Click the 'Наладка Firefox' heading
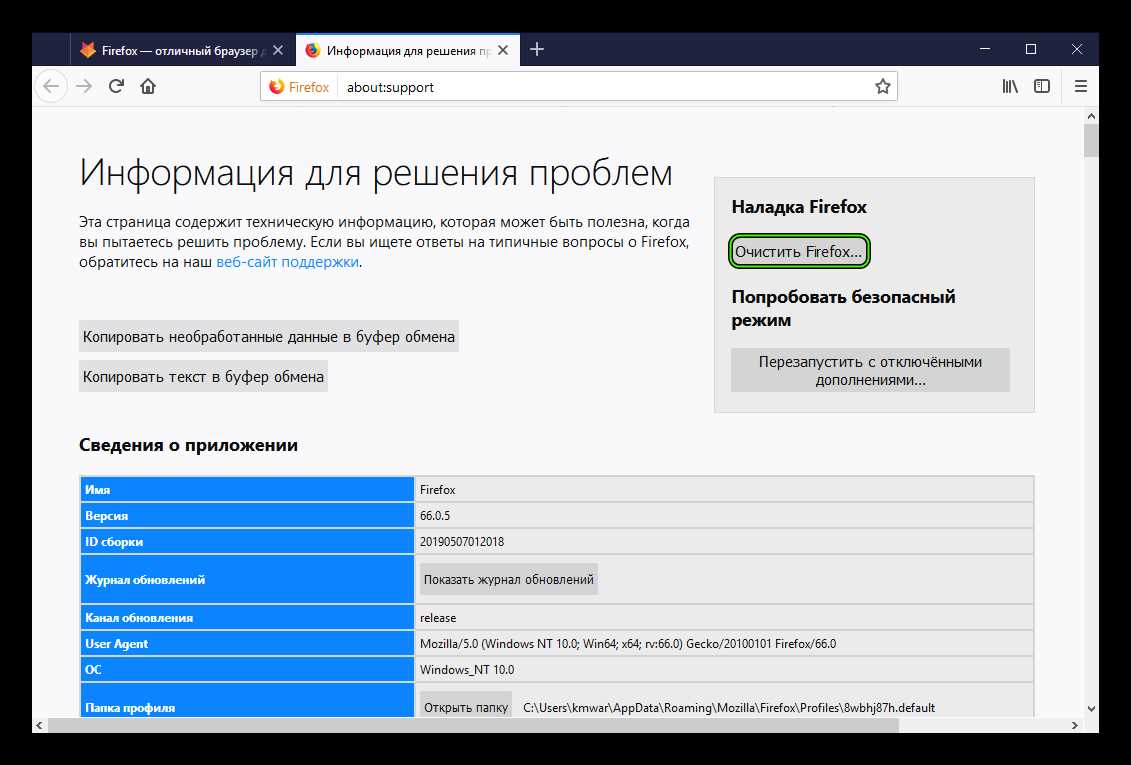 click(x=798, y=207)
